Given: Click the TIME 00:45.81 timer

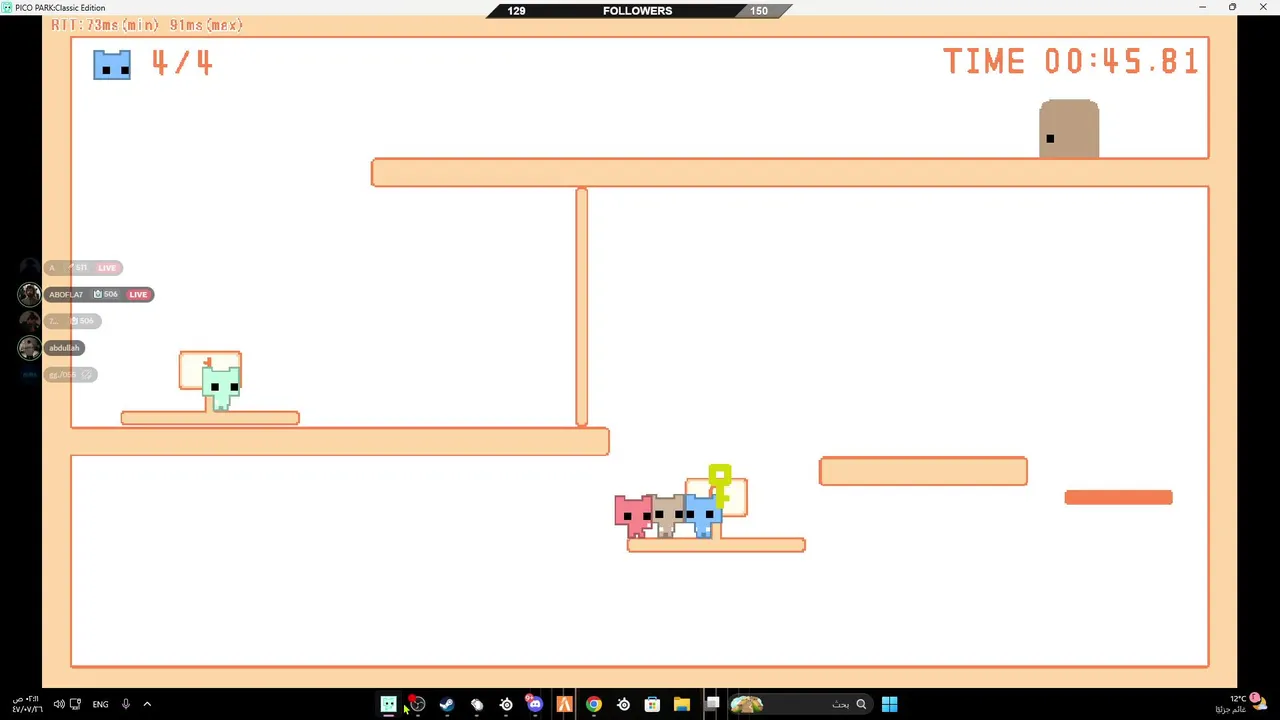Looking at the screenshot, I should tap(1071, 62).
